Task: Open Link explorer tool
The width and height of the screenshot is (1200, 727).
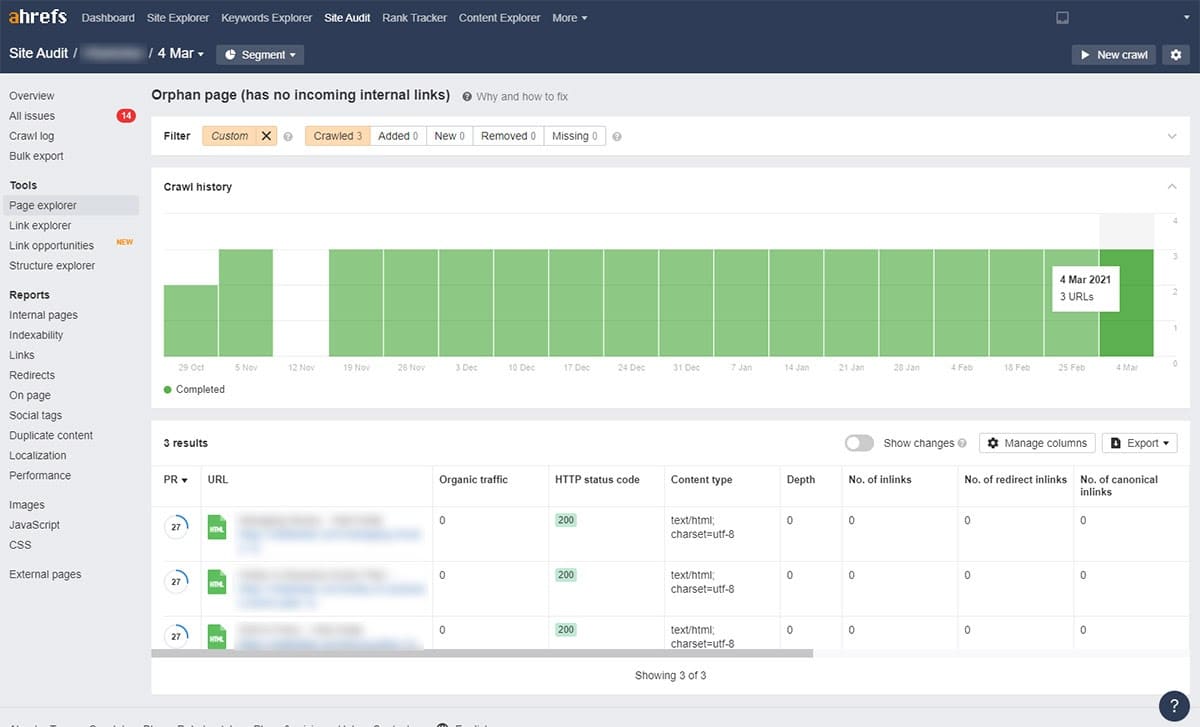Action: 40,225
